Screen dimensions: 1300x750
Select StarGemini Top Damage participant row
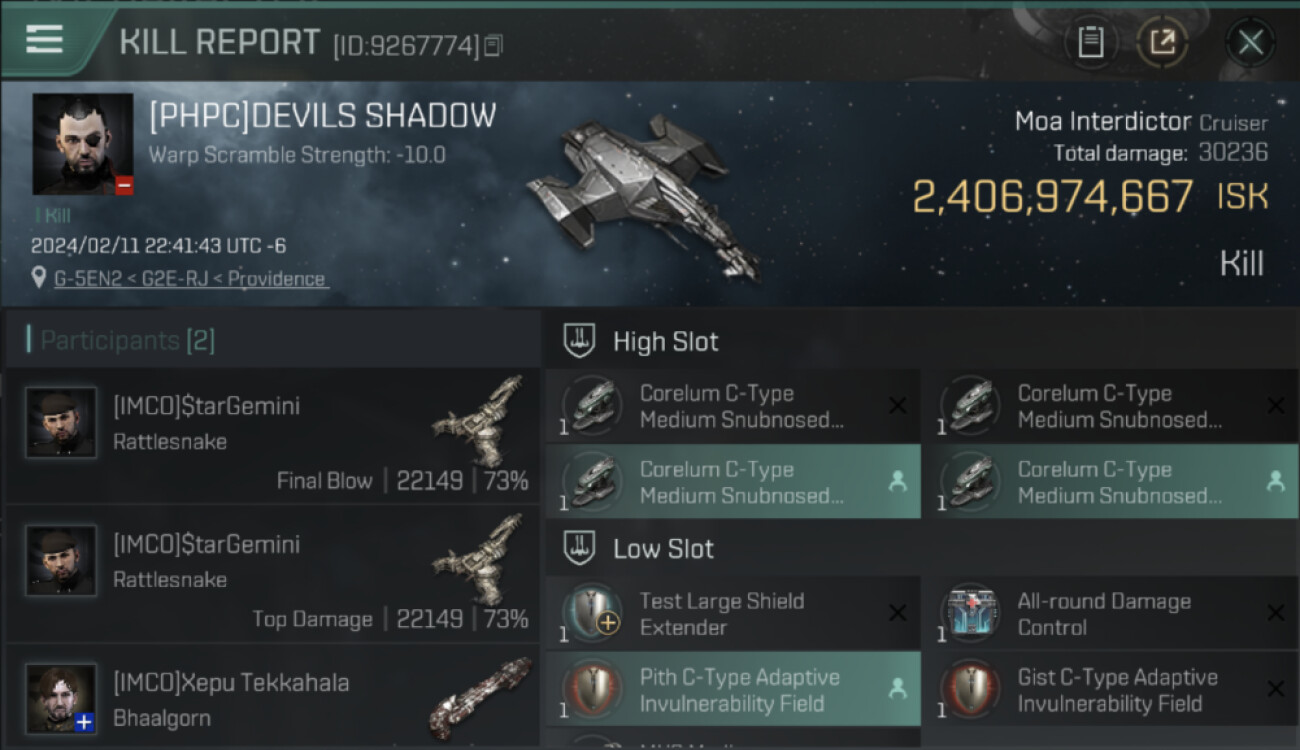273,574
